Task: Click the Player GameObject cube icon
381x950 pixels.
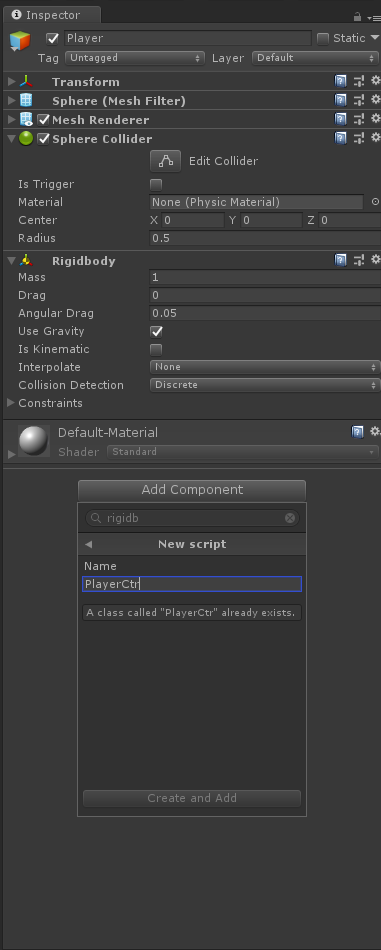Action: (x=20, y=41)
